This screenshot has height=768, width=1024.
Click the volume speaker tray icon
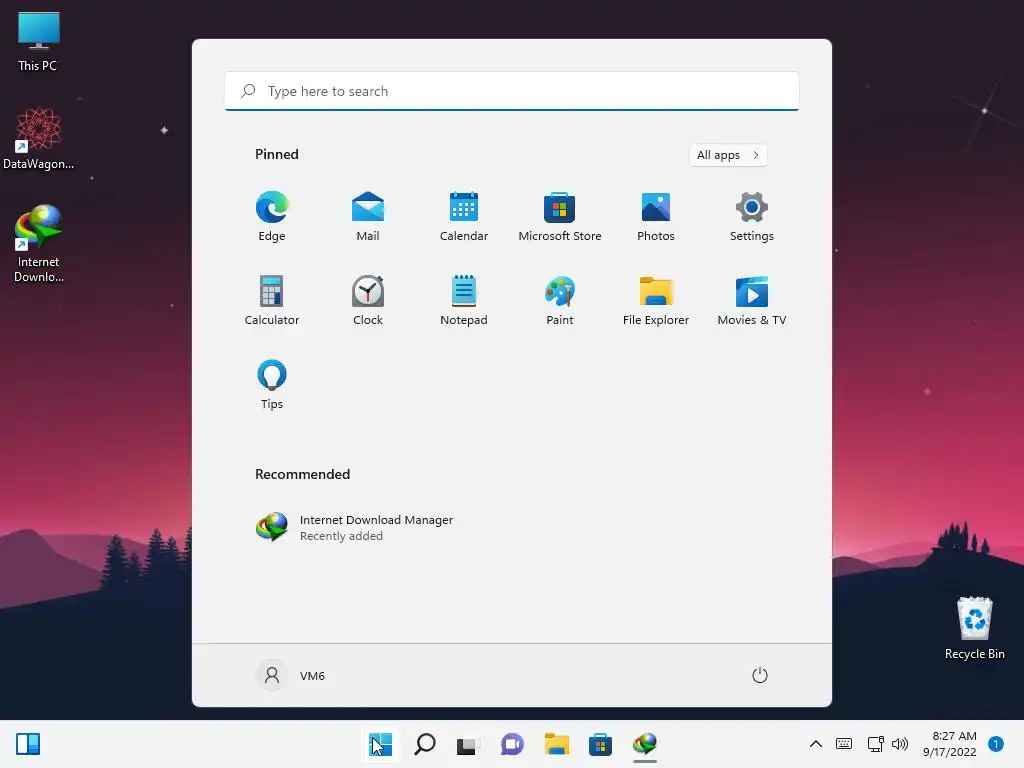pyautogui.click(x=900, y=744)
